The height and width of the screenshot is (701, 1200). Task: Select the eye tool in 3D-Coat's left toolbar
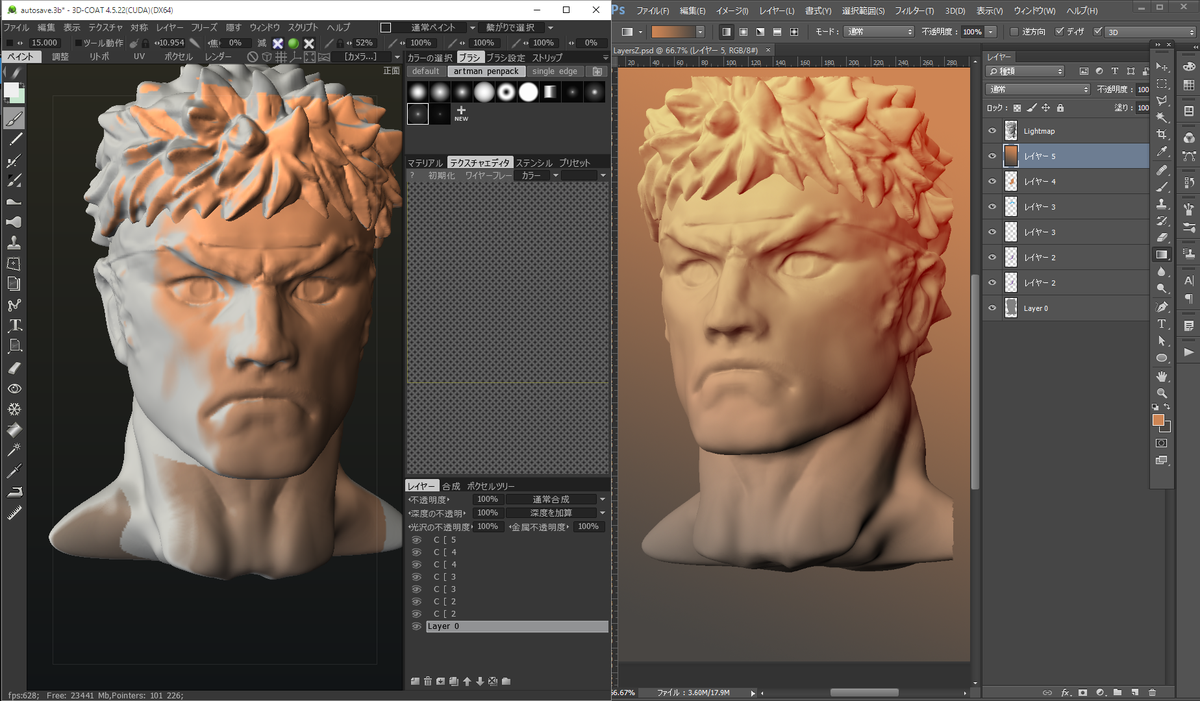[15, 388]
